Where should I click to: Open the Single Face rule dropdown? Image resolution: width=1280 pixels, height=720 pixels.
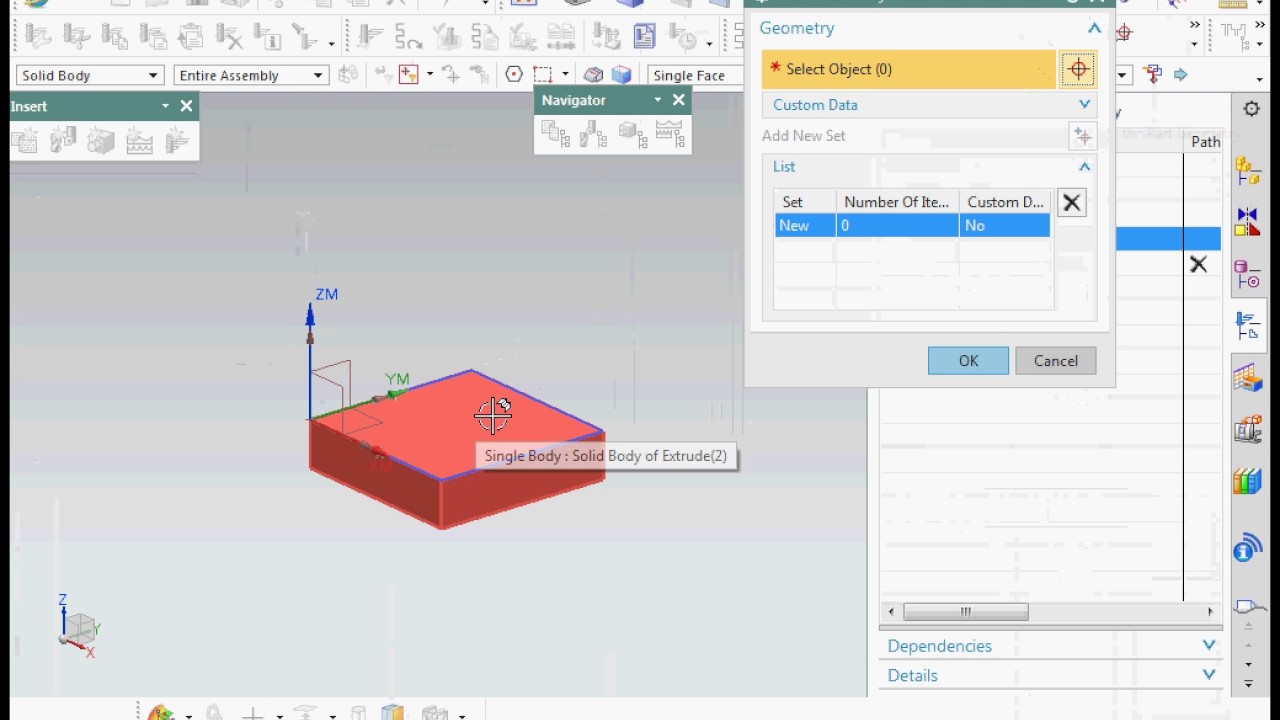[x=696, y=75]
